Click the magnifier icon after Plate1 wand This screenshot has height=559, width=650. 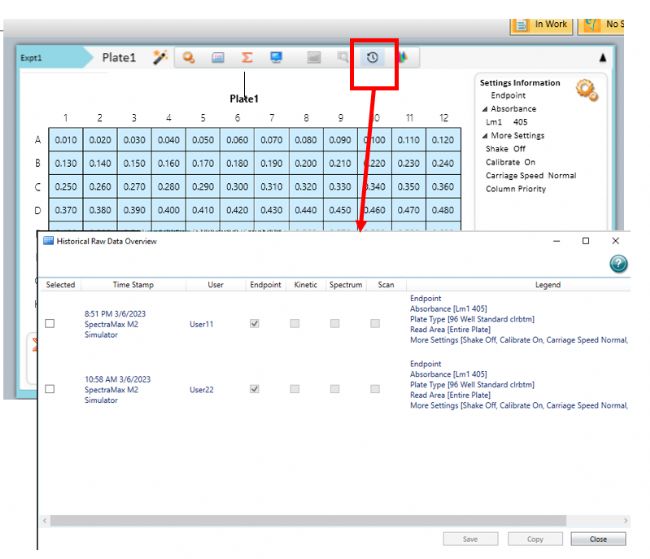[x=188, y=58]
